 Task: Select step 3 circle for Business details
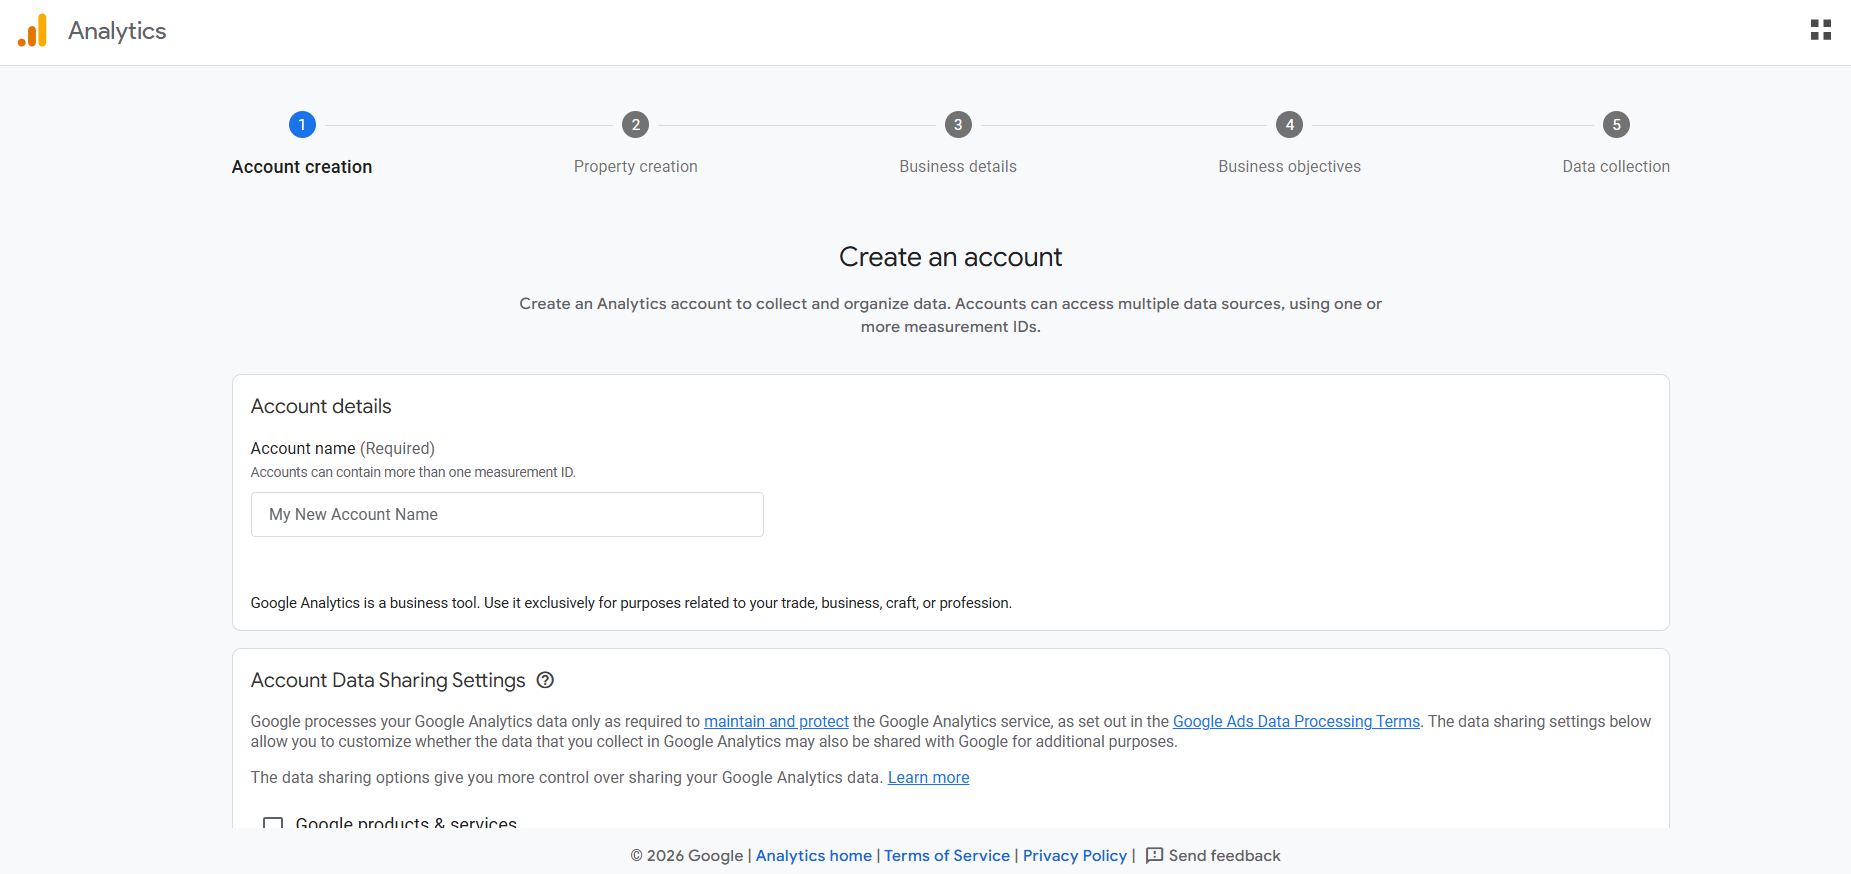958,125
